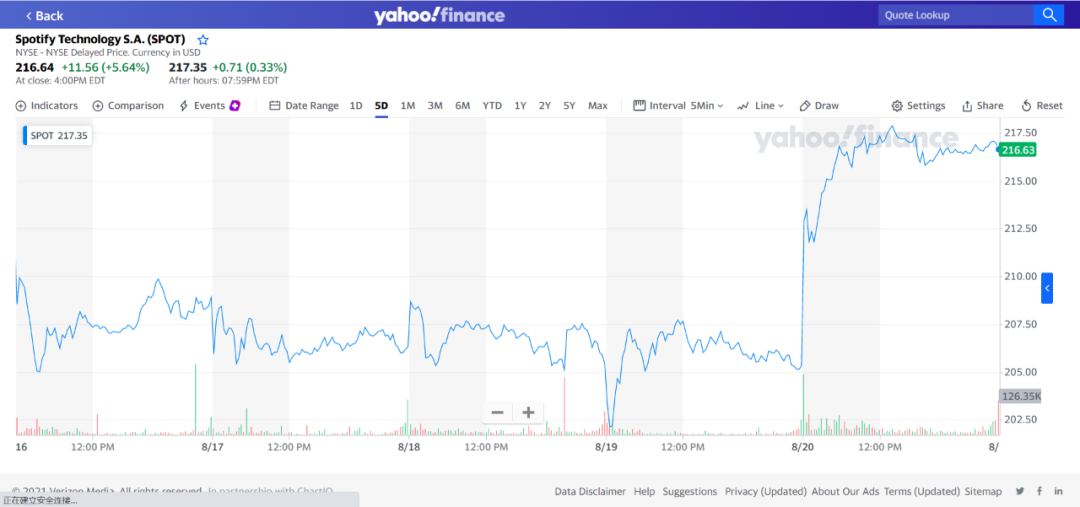Open the Date Range picker
The width and height of the screenshot is (1080, 507).
click(x=304, y=106)
